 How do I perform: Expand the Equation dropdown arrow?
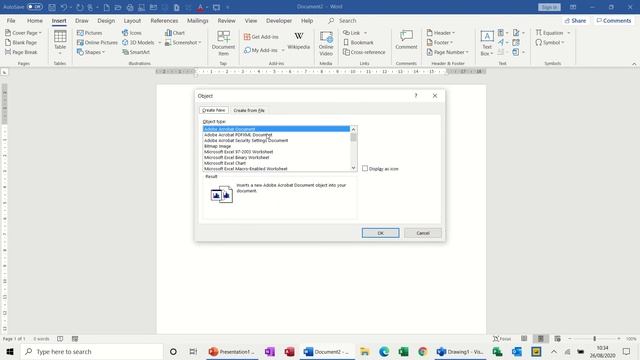[x=569, y=33]
